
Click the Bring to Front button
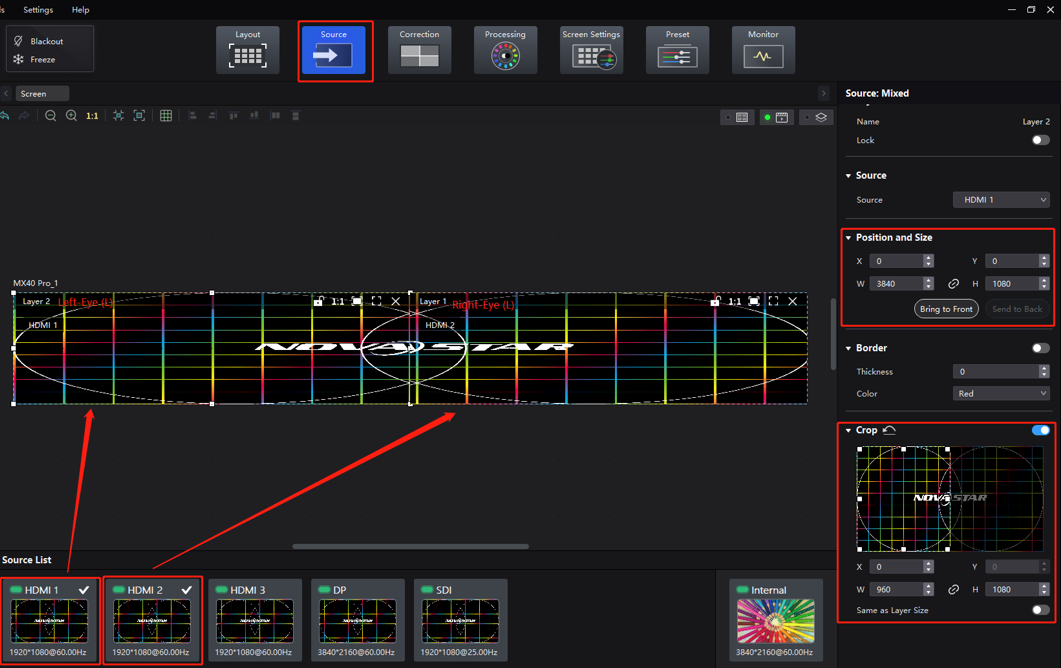tap(946, 309)
